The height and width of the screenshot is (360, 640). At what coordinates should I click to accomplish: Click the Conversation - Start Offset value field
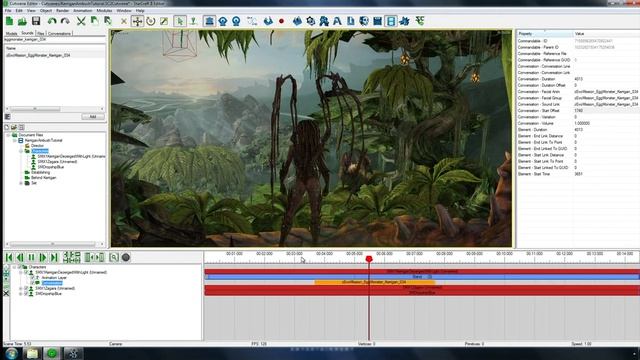606,111
